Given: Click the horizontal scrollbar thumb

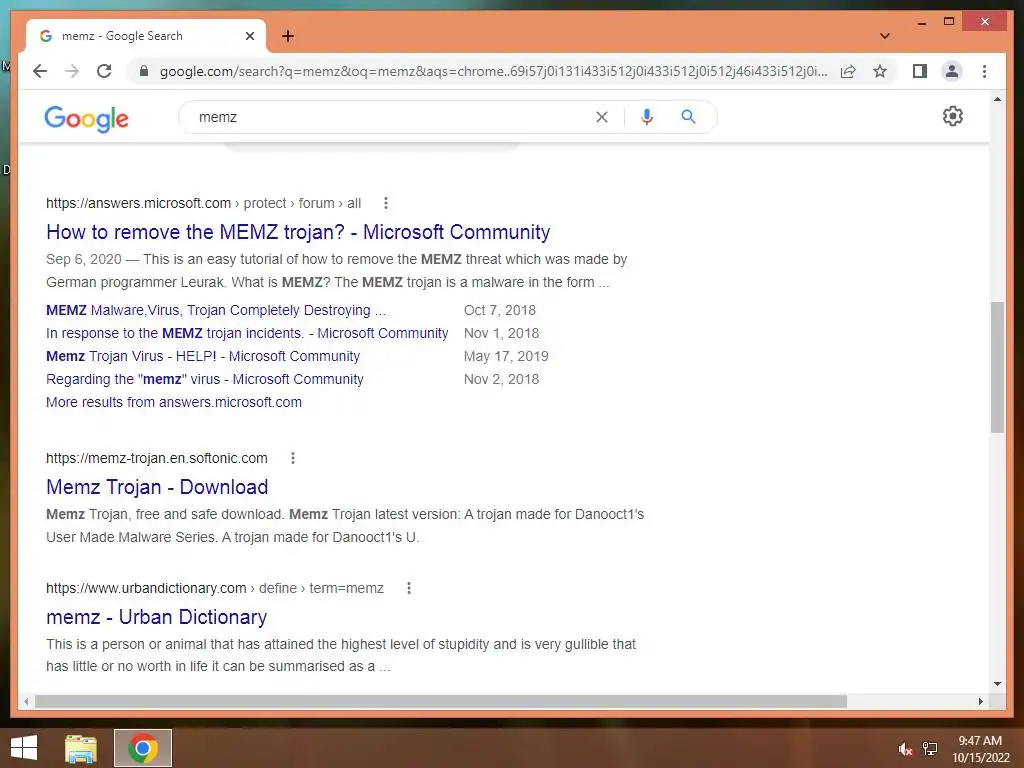Looking at the screenshot, I should (x=440, y=701).
